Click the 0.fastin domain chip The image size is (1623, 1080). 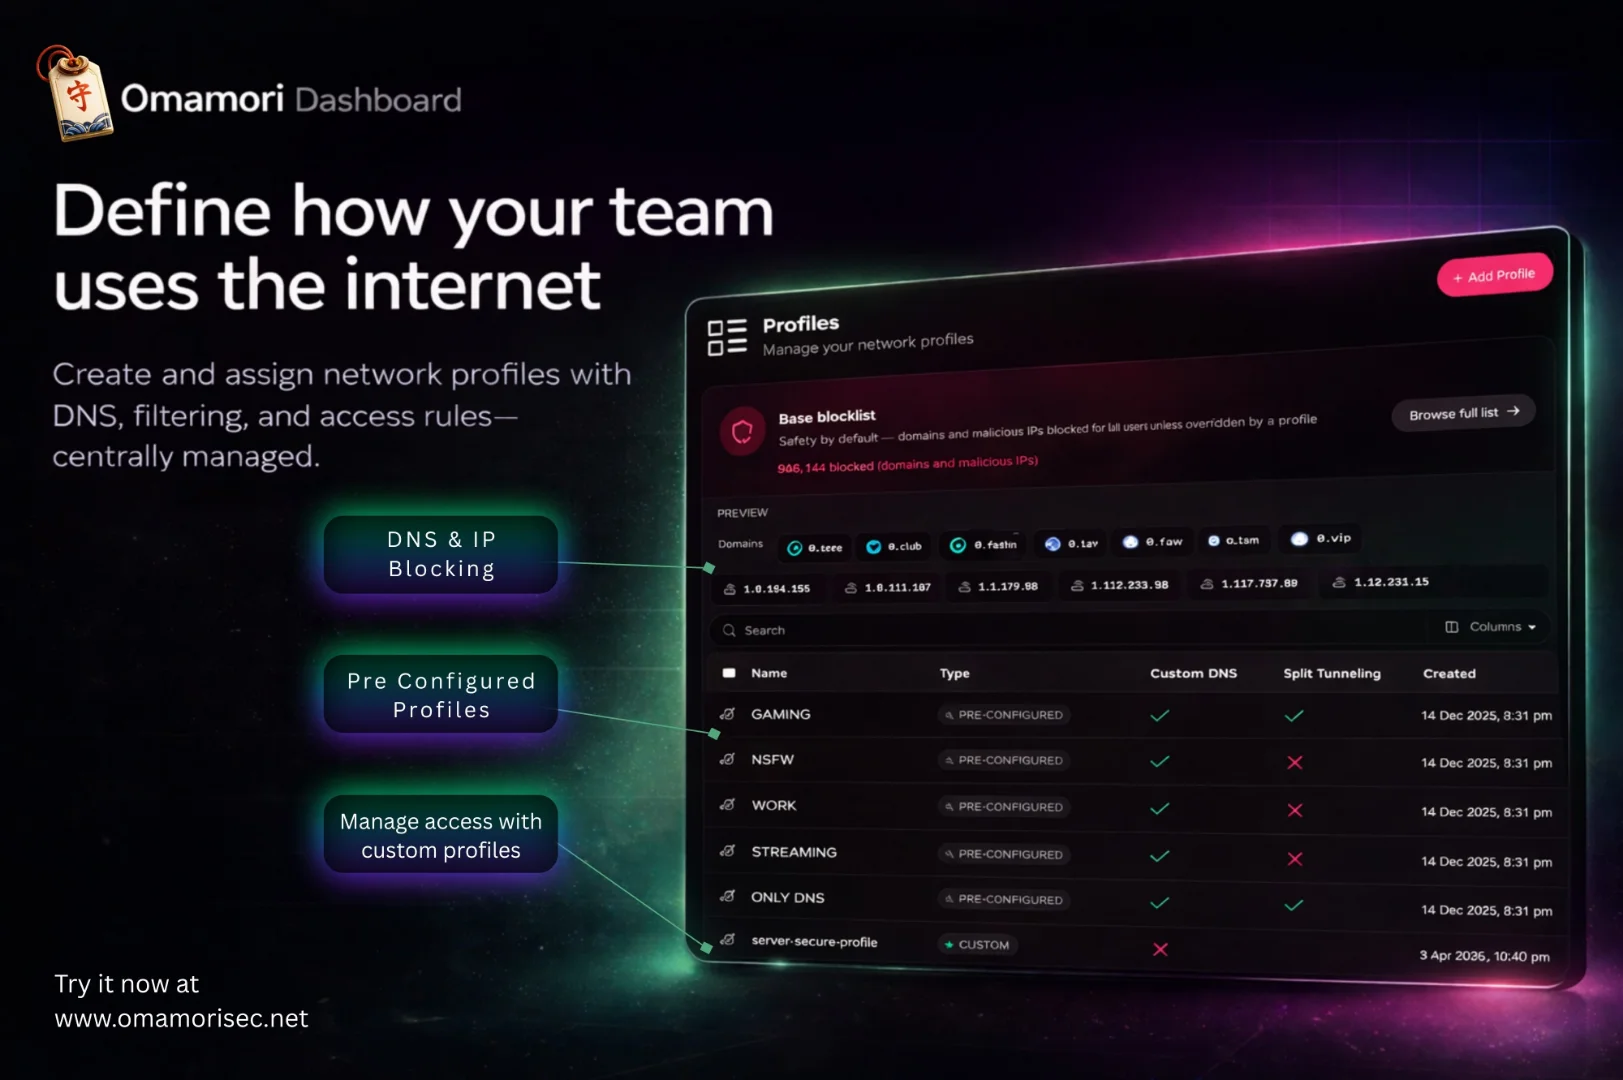coord(983,545)
